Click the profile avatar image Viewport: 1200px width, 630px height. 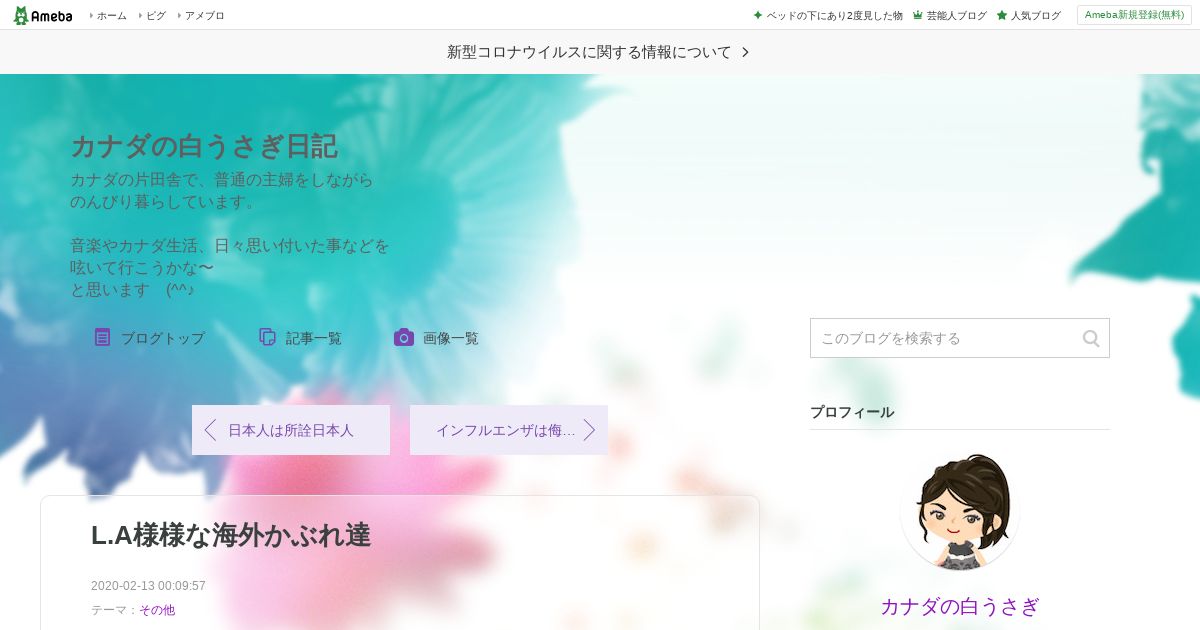pyautogui.click(x=960, y=511)
